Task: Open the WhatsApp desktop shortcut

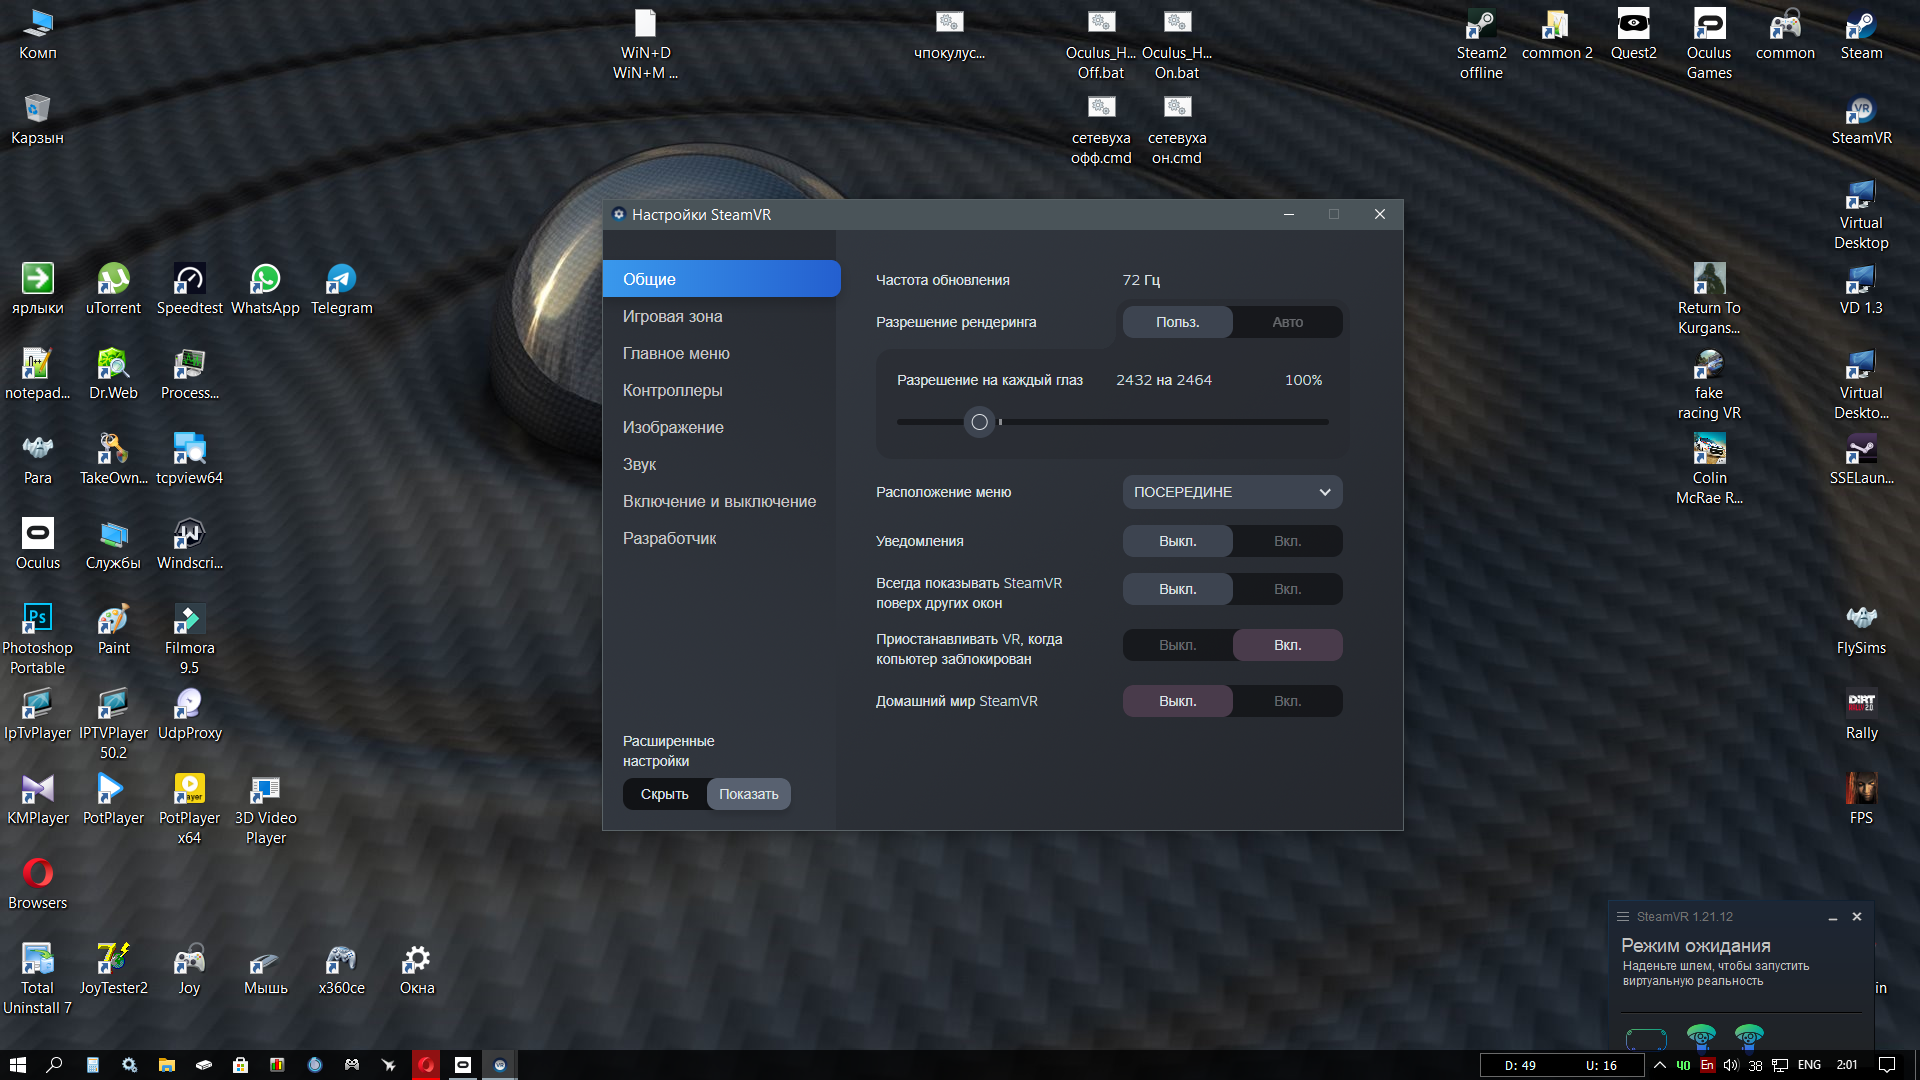Action: click(x=265, y=289)
